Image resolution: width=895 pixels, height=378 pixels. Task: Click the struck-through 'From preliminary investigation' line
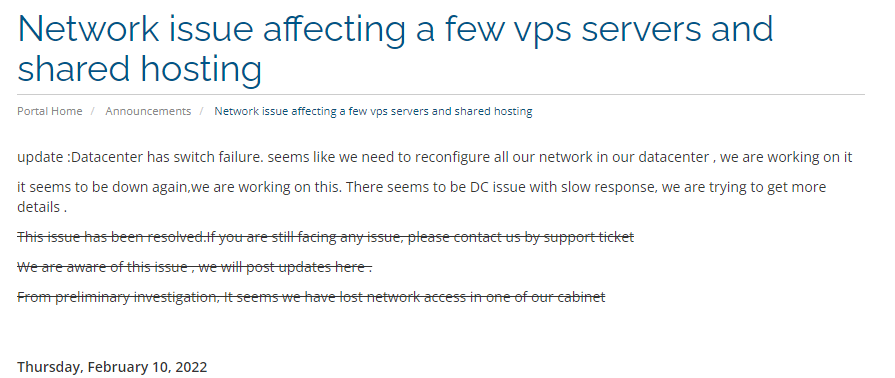[311, 297]
